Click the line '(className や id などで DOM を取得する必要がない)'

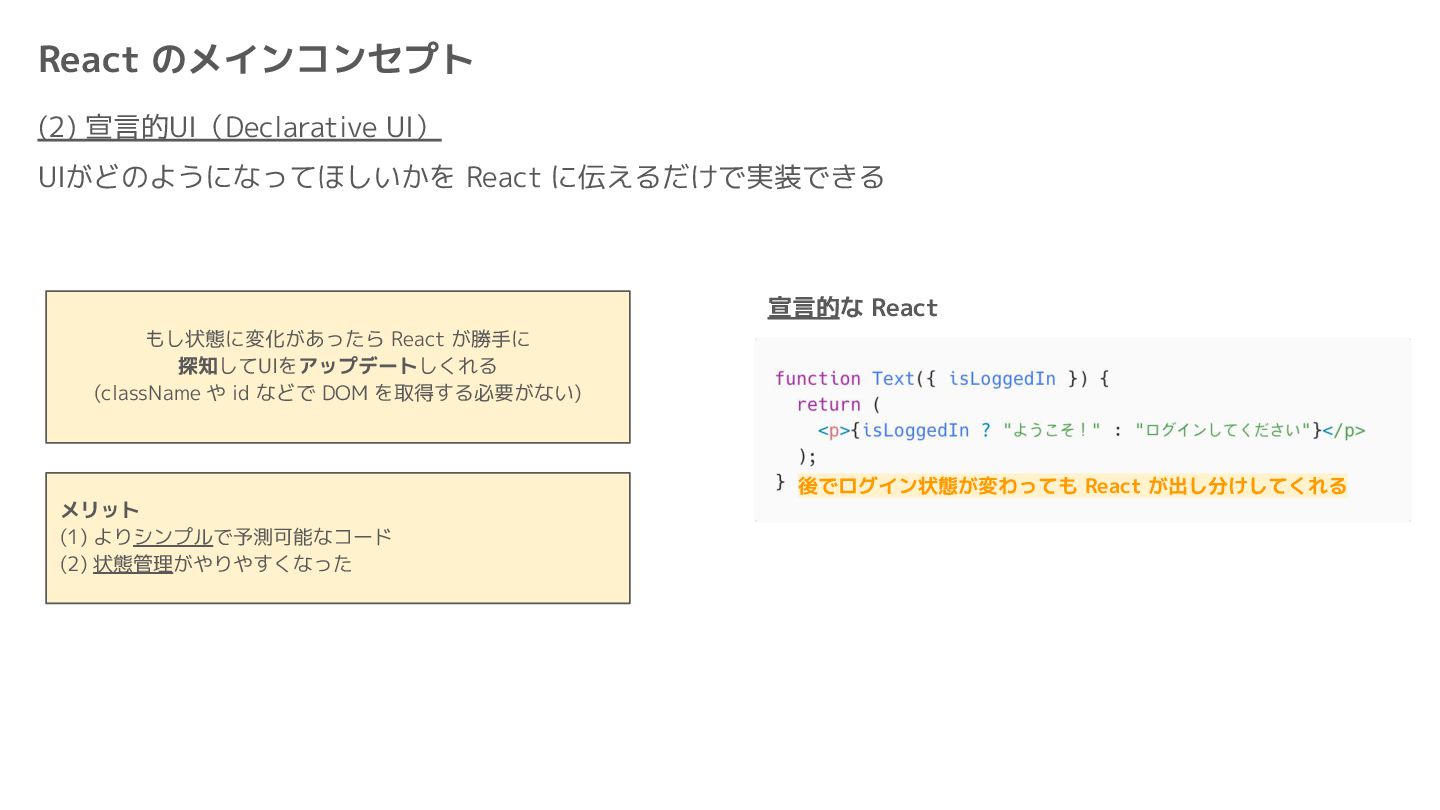338,393
